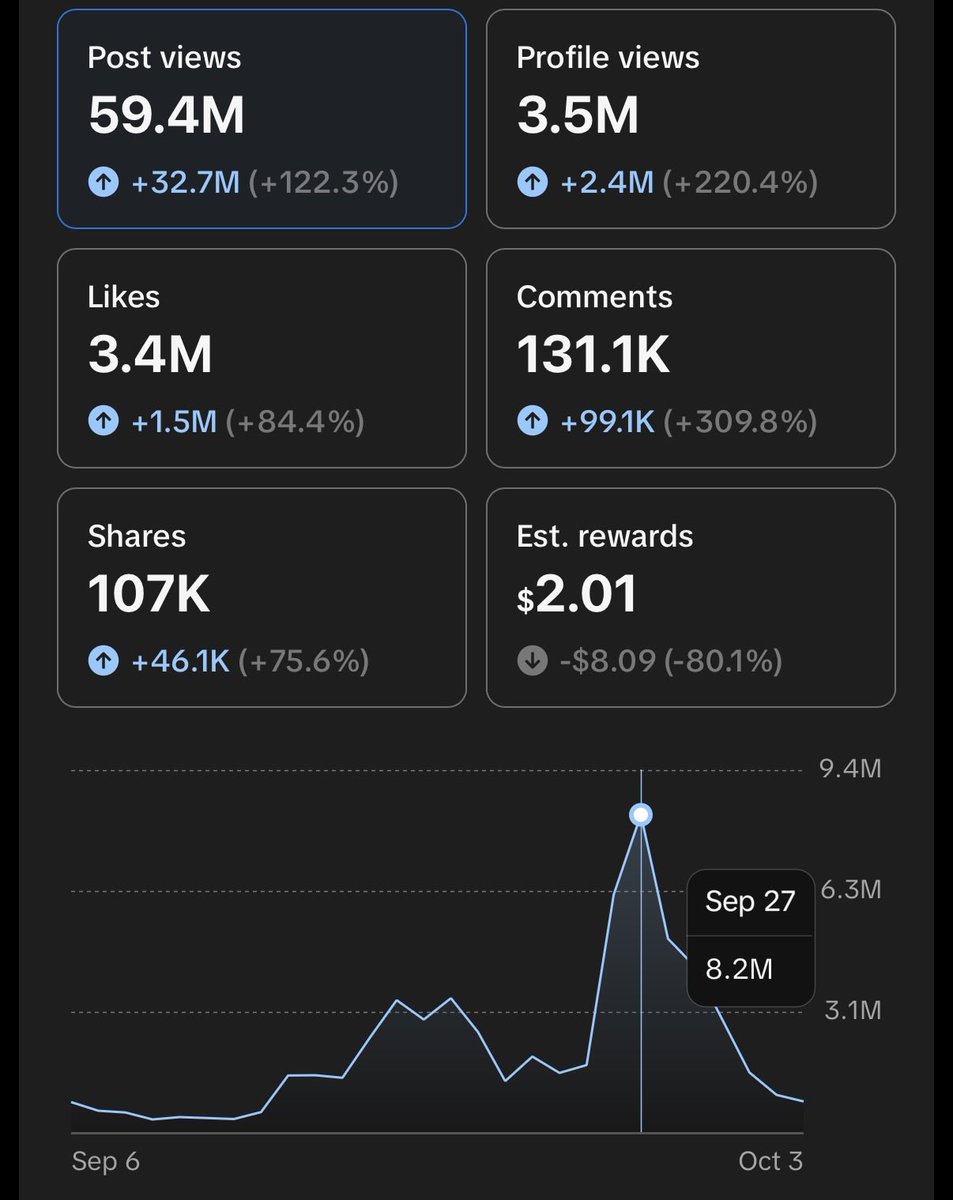
Task: Click the 6.3M axis label
Action: (850, 889)
